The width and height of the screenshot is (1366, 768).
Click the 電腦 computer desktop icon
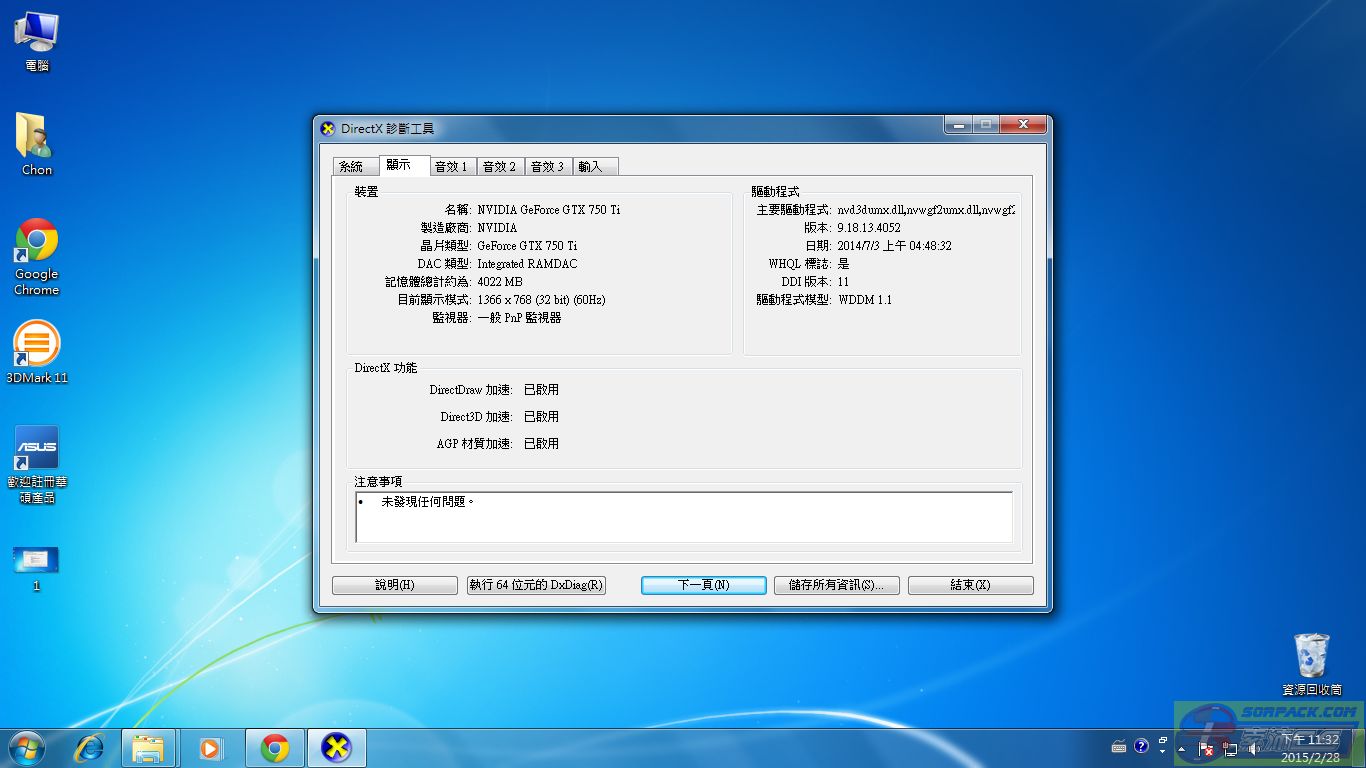tap(36, 33)
